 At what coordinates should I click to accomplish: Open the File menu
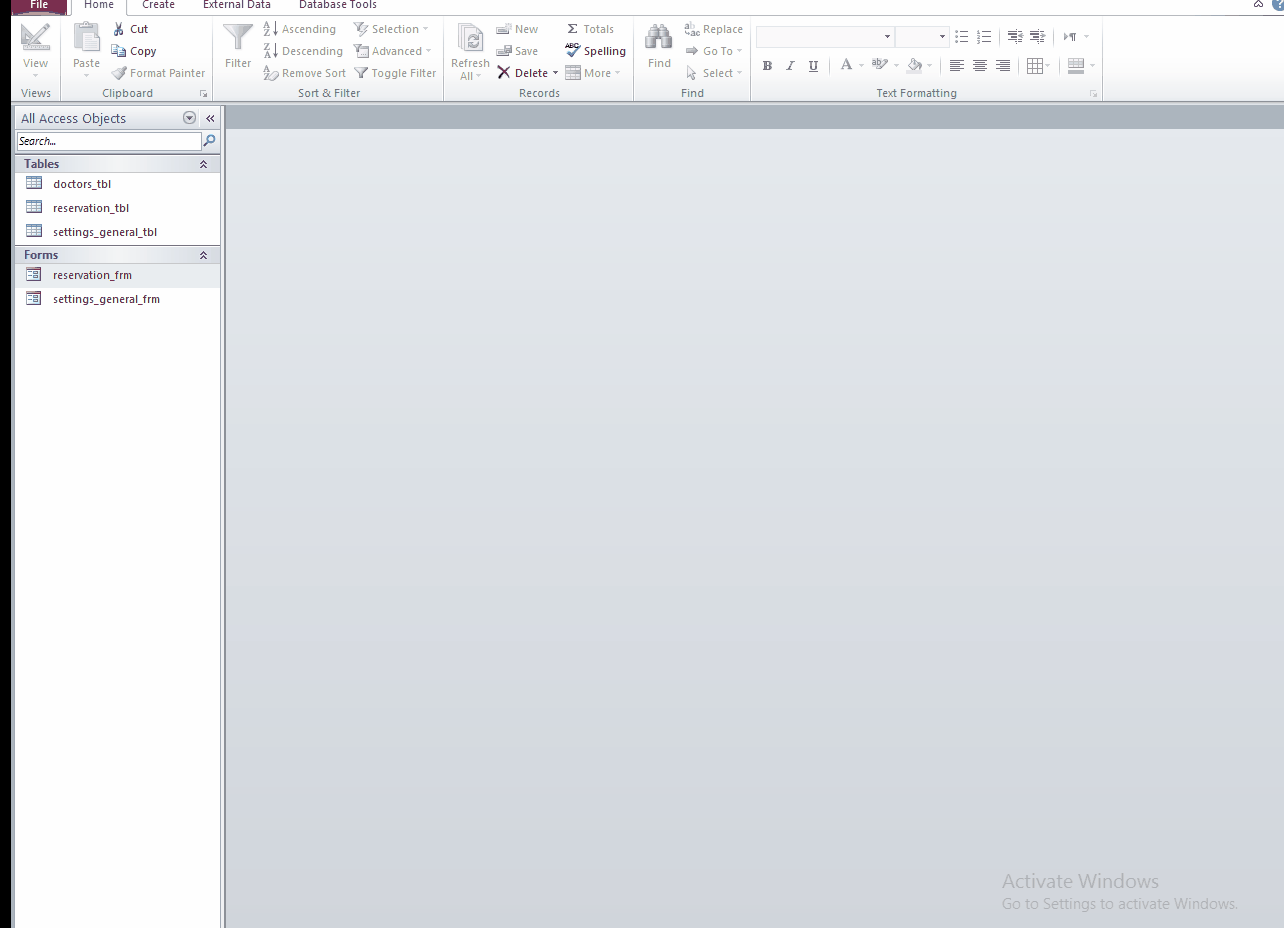39,5
